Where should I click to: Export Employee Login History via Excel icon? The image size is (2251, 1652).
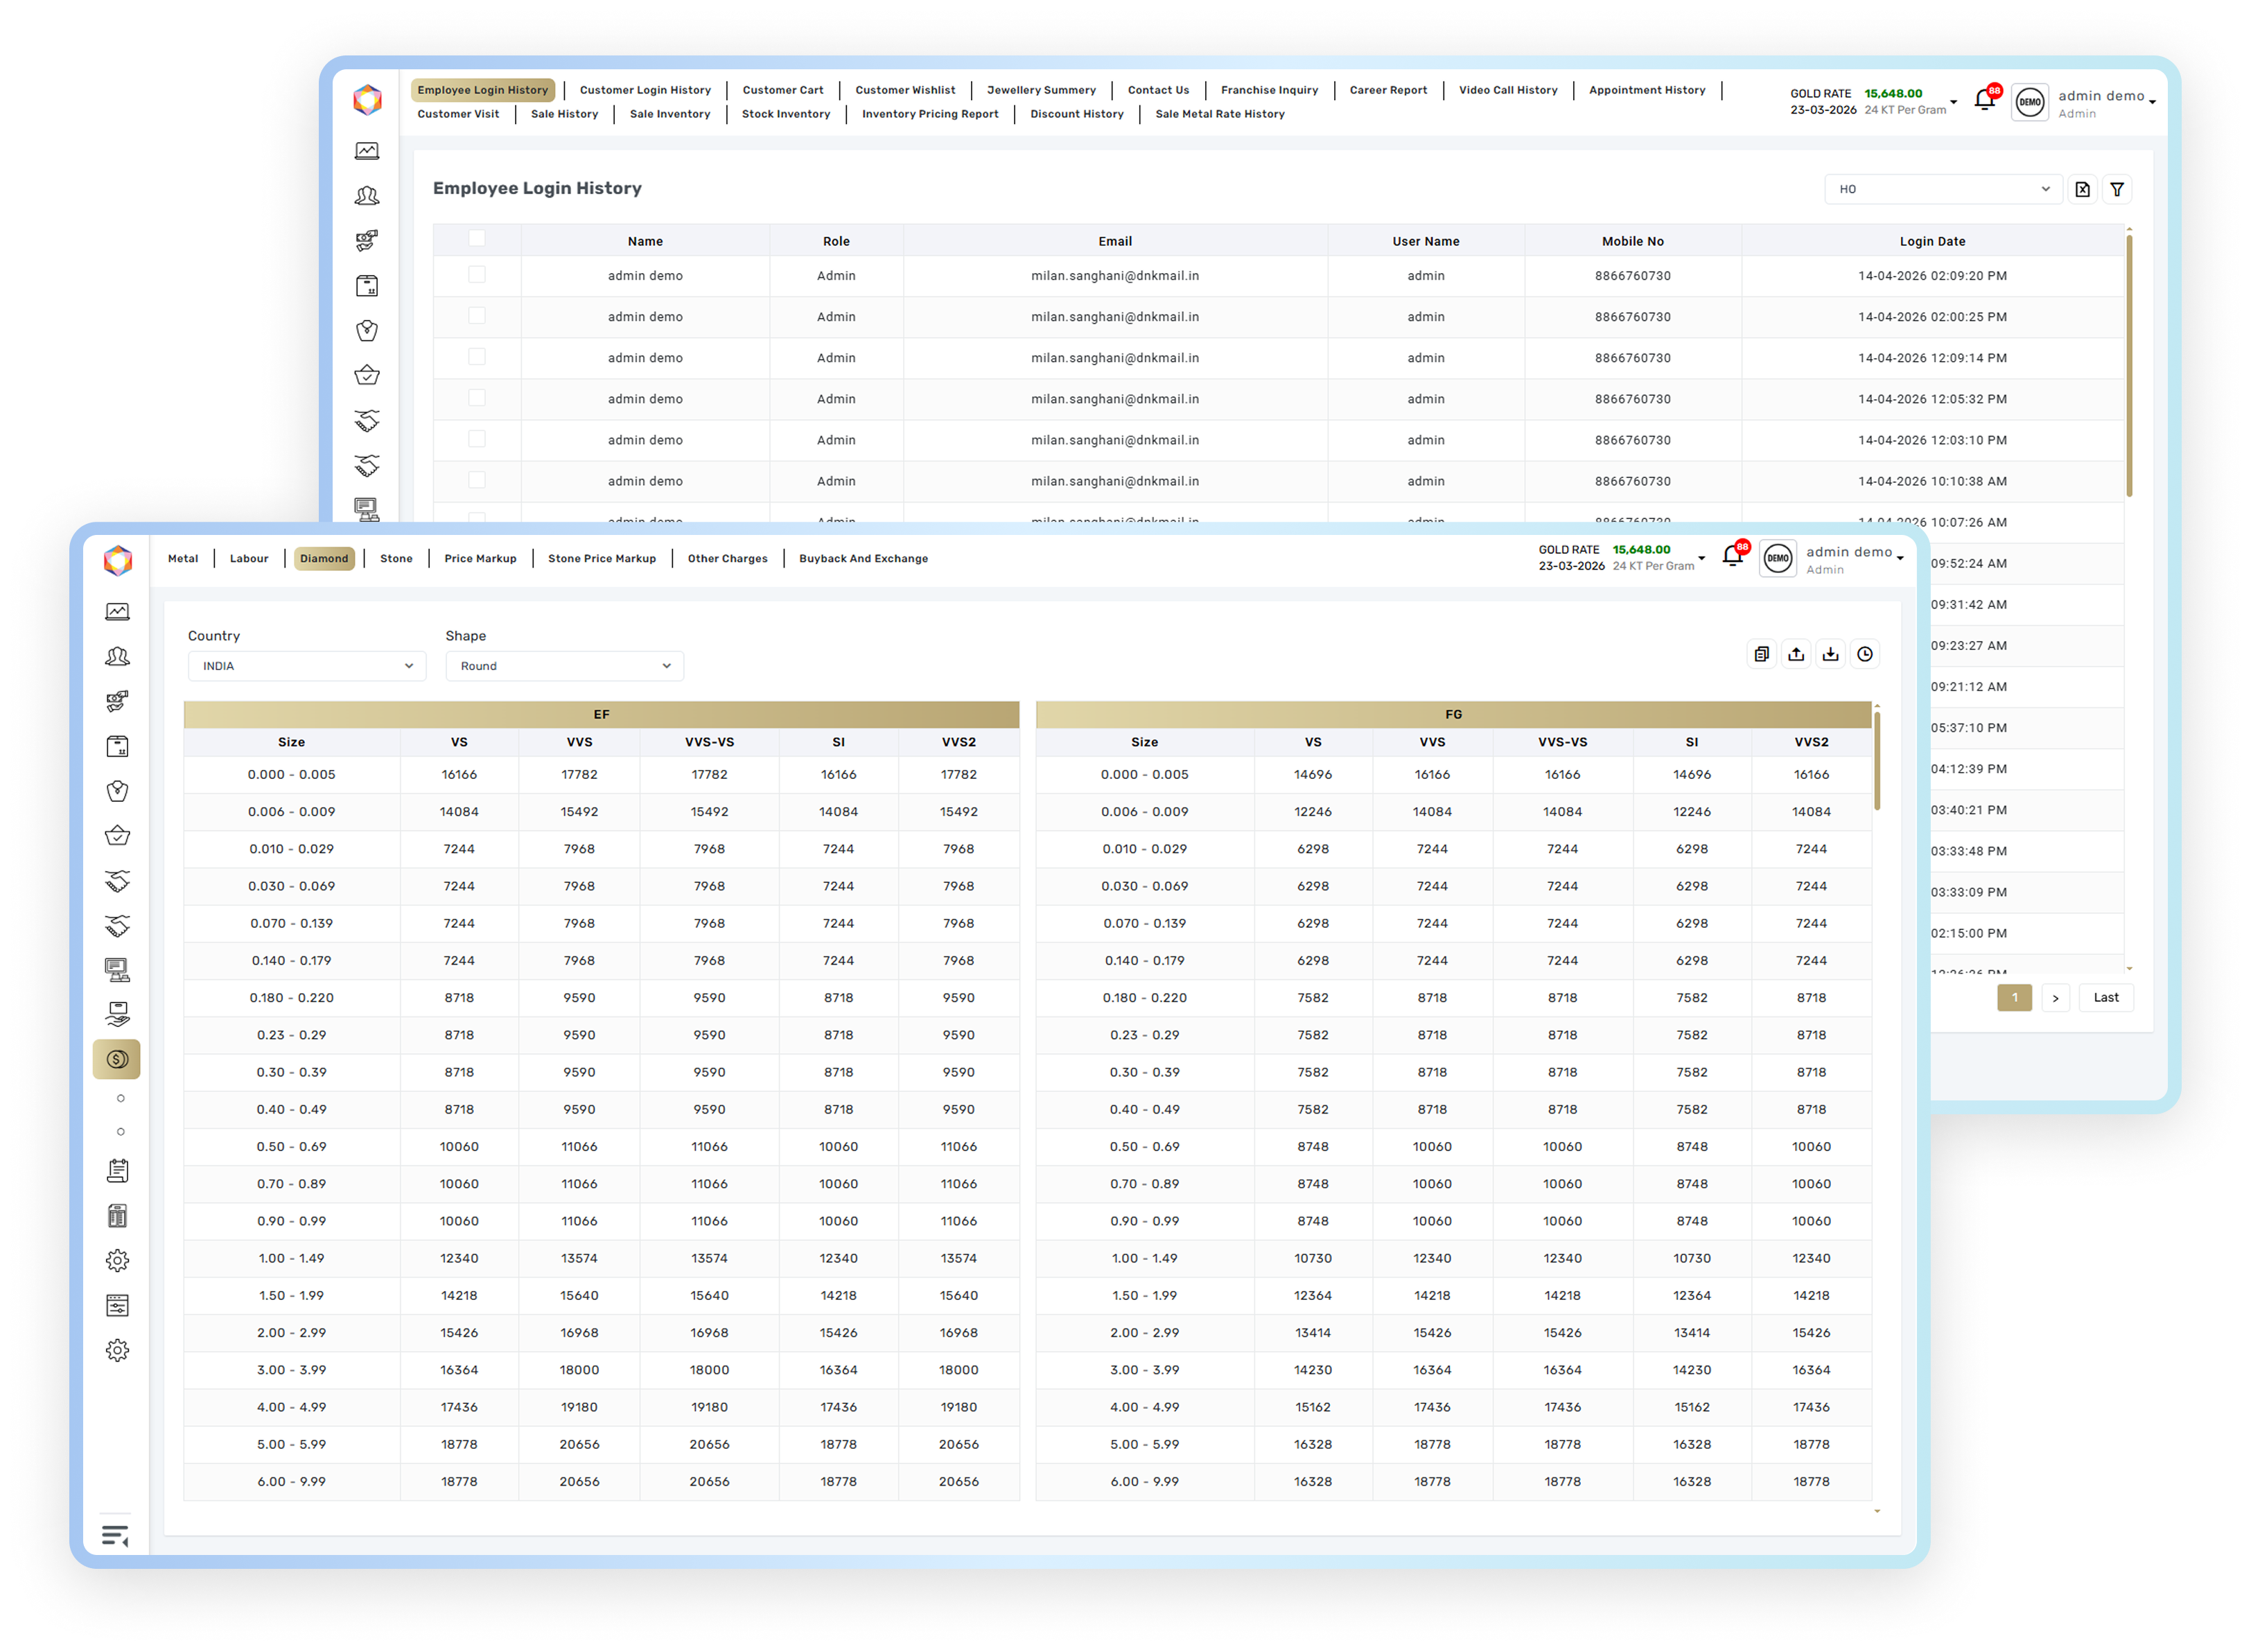click(2082, 189)
